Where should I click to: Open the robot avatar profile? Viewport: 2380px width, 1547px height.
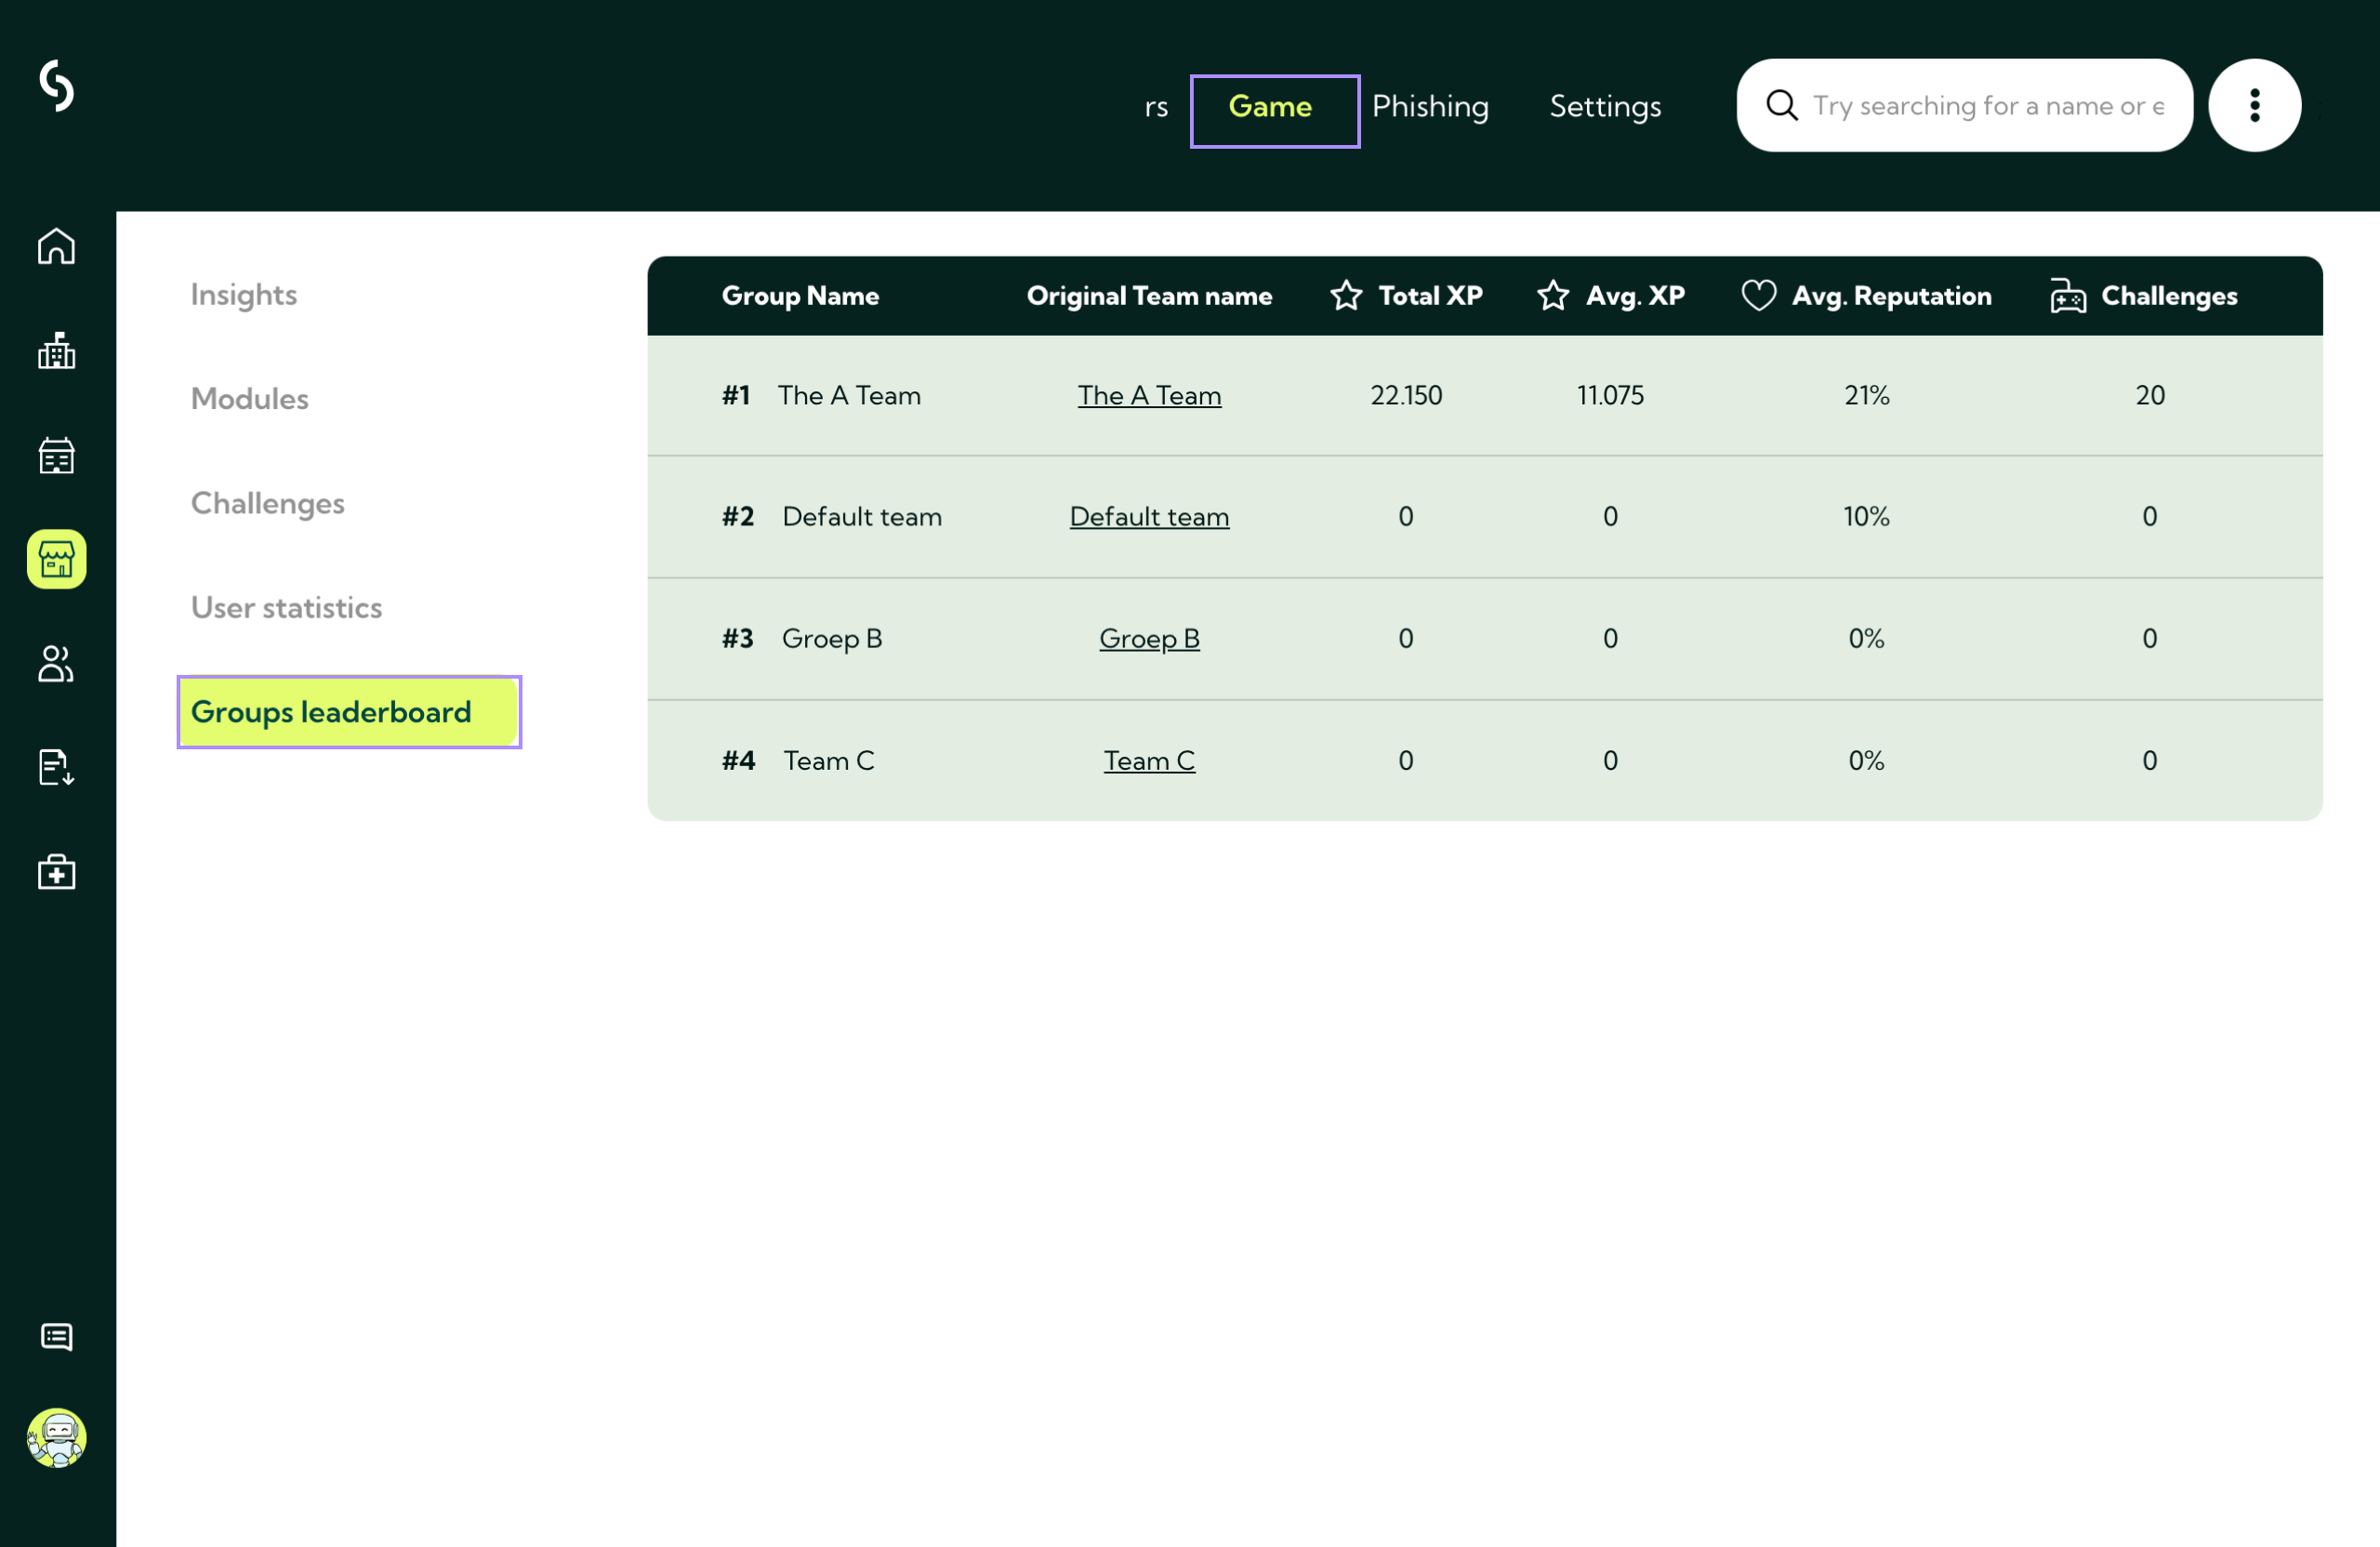click(x=56, y=1438)
